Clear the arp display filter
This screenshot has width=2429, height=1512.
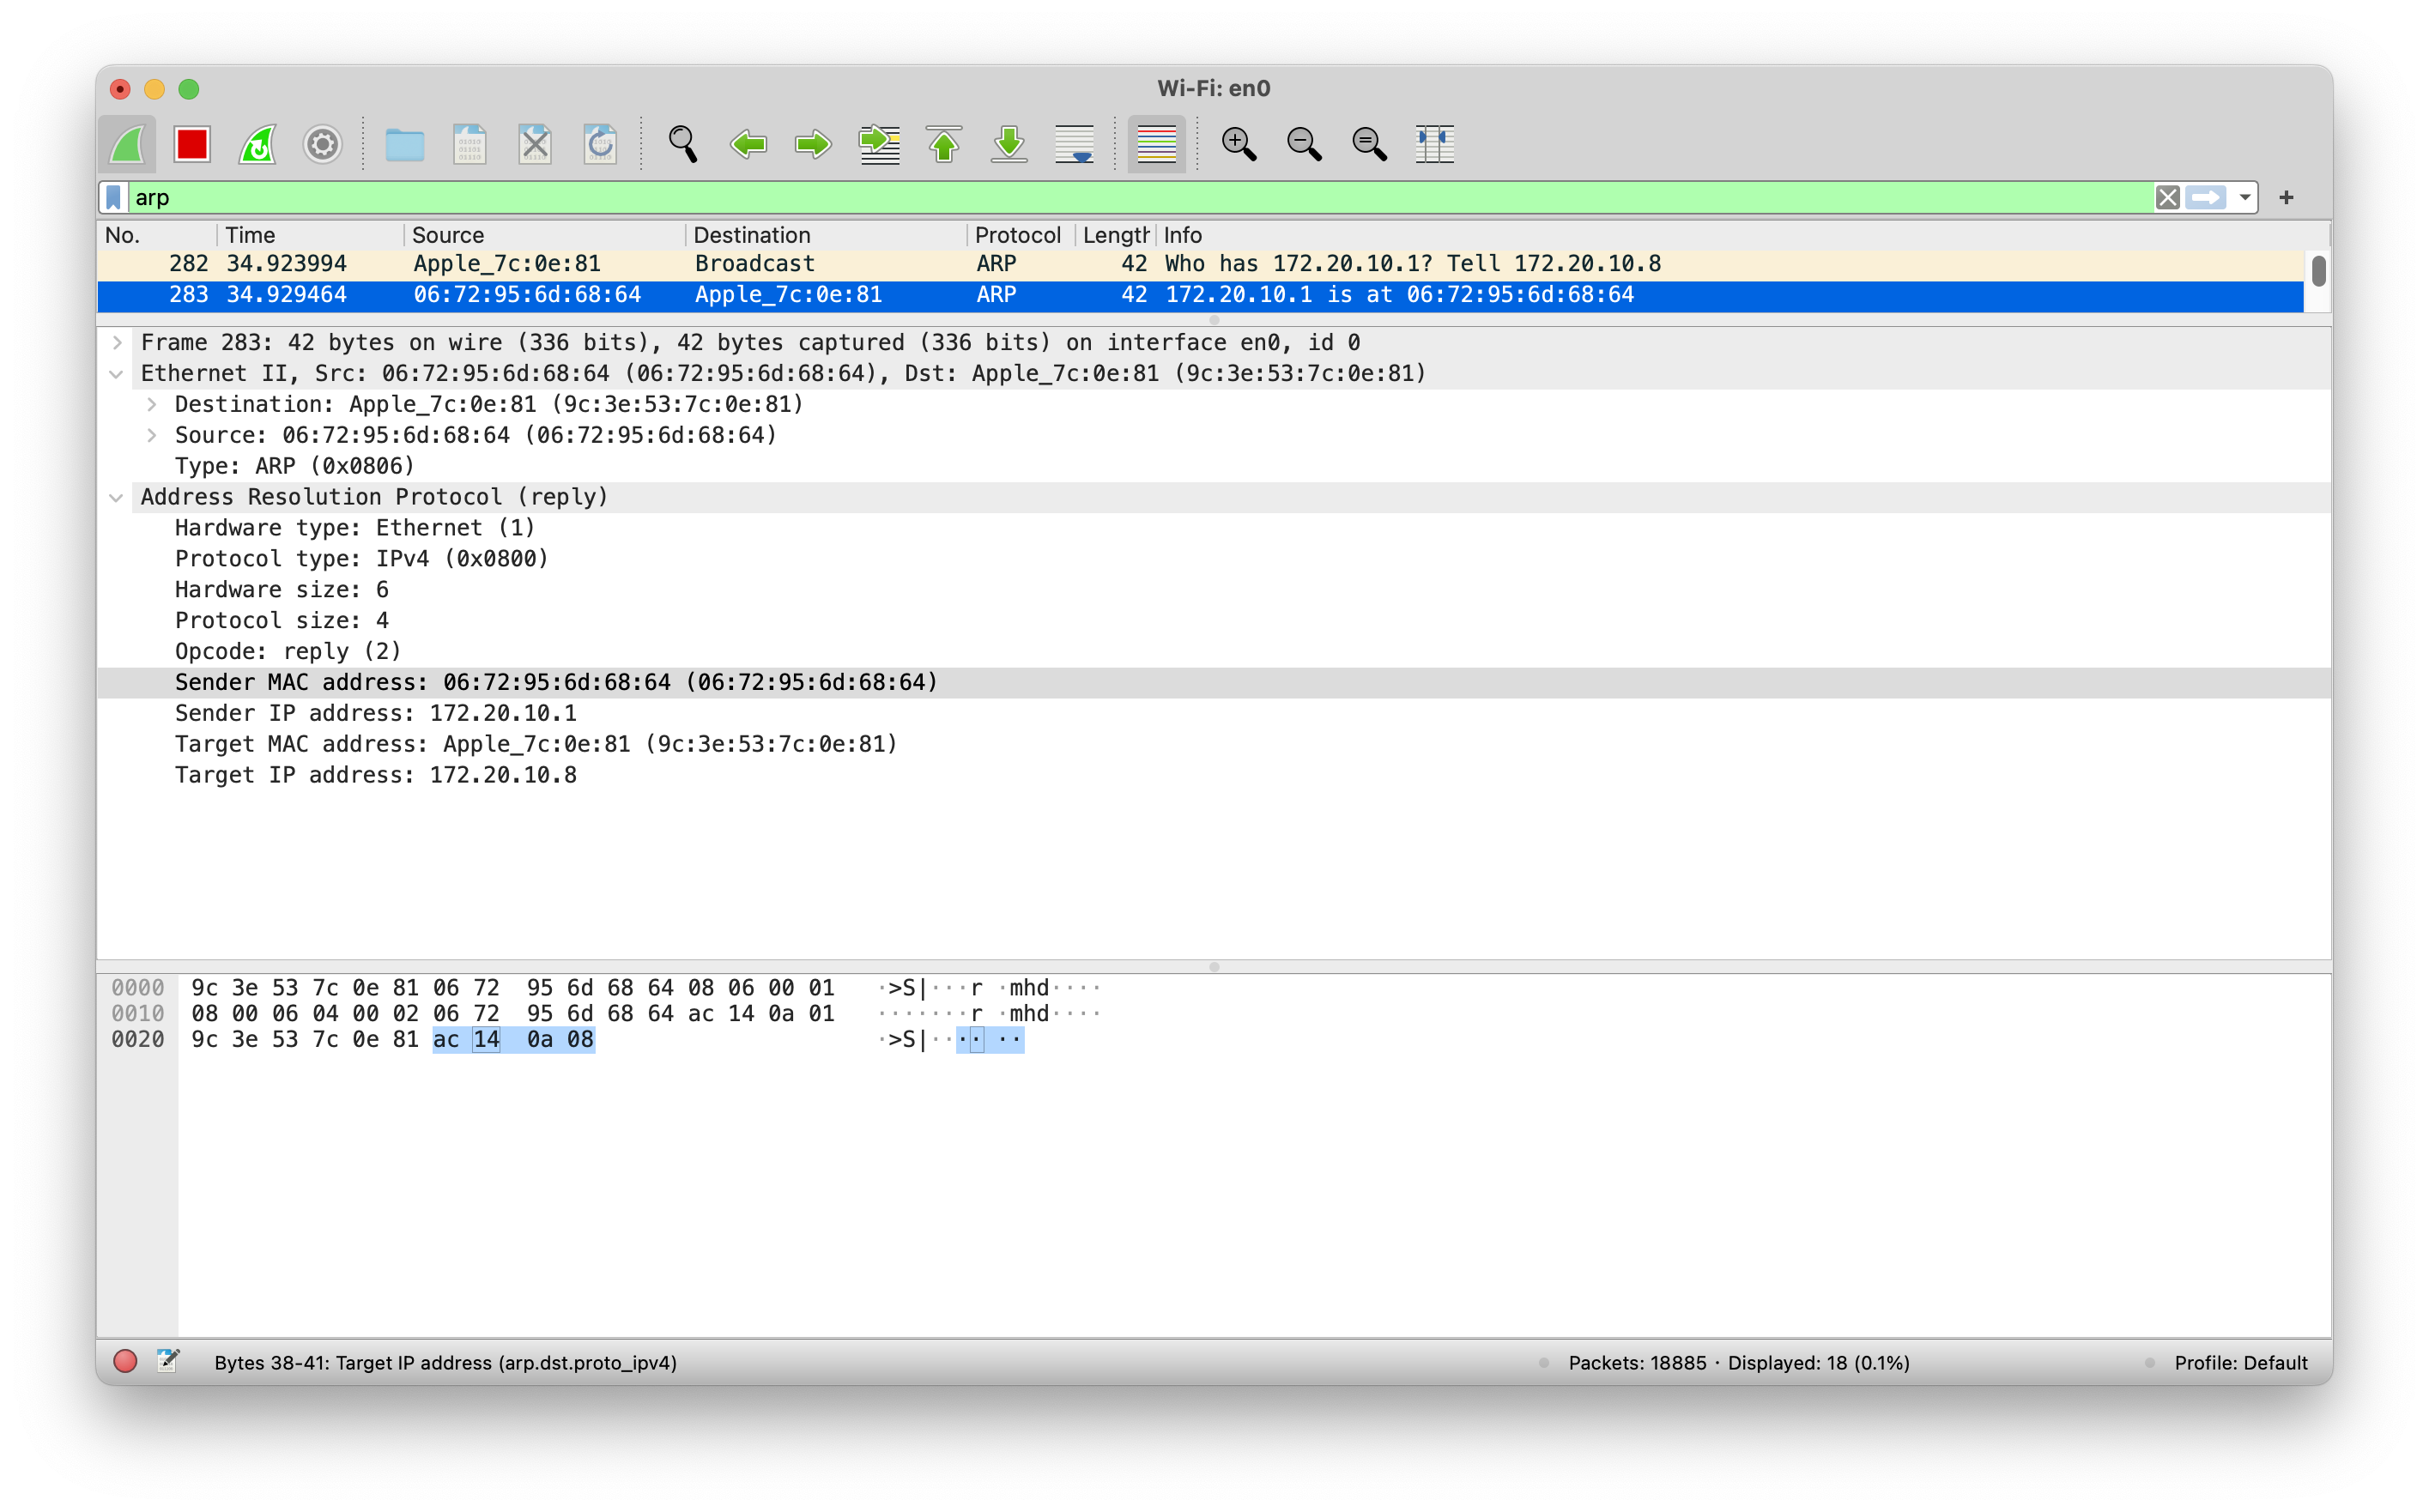(x=2167, y=198)
